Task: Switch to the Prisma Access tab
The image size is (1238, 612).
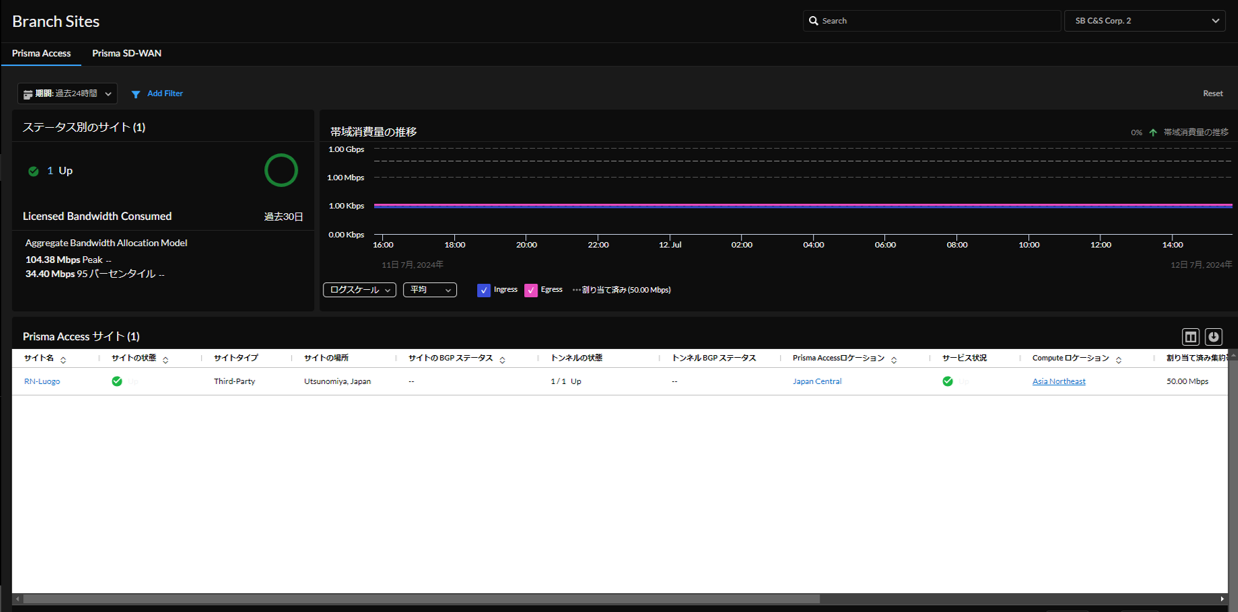Action: (x=41, y=53)
